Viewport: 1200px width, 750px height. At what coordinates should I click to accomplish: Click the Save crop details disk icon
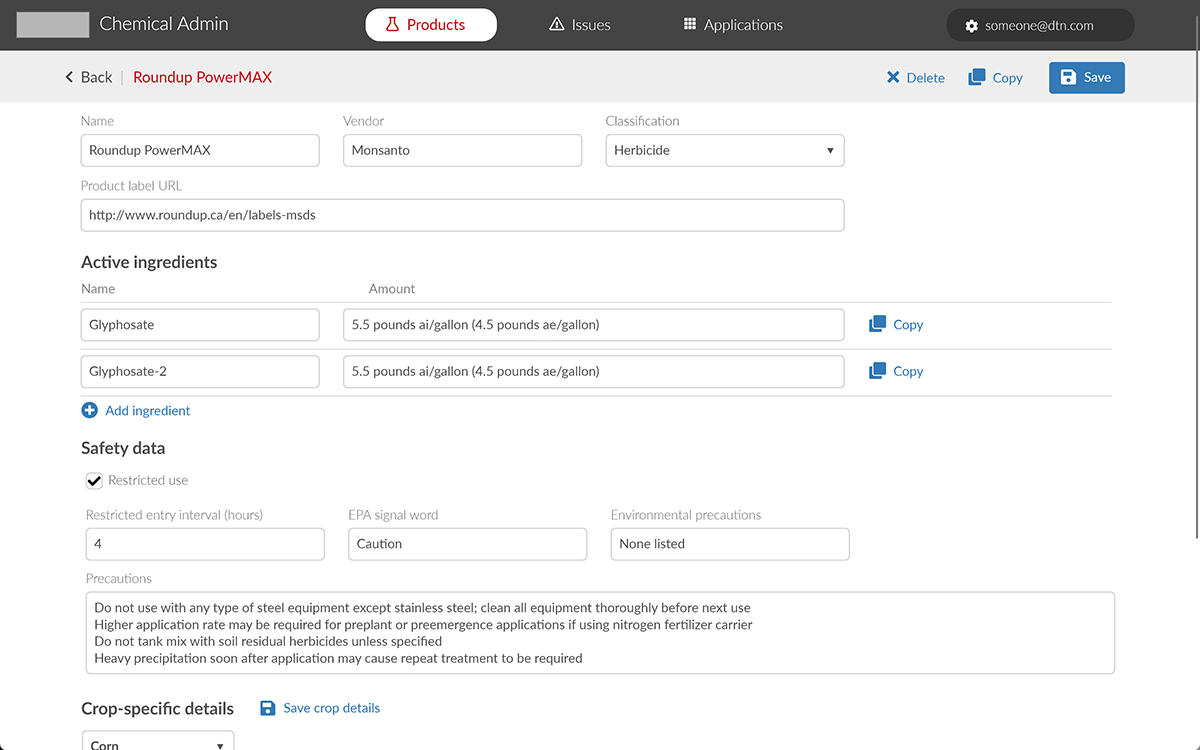pos(268,708)
